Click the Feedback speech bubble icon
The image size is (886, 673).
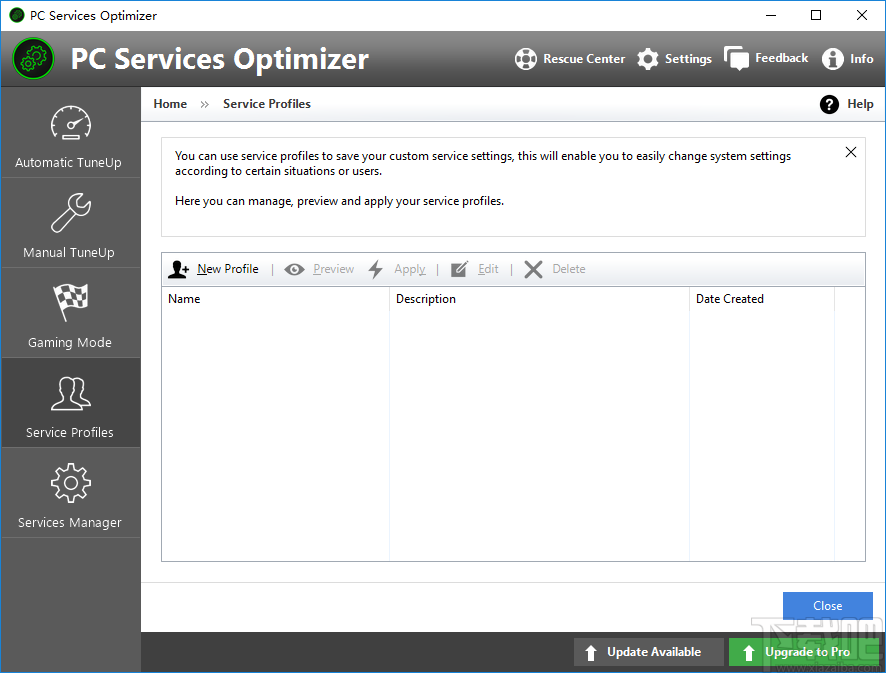(x=737, y=58)
